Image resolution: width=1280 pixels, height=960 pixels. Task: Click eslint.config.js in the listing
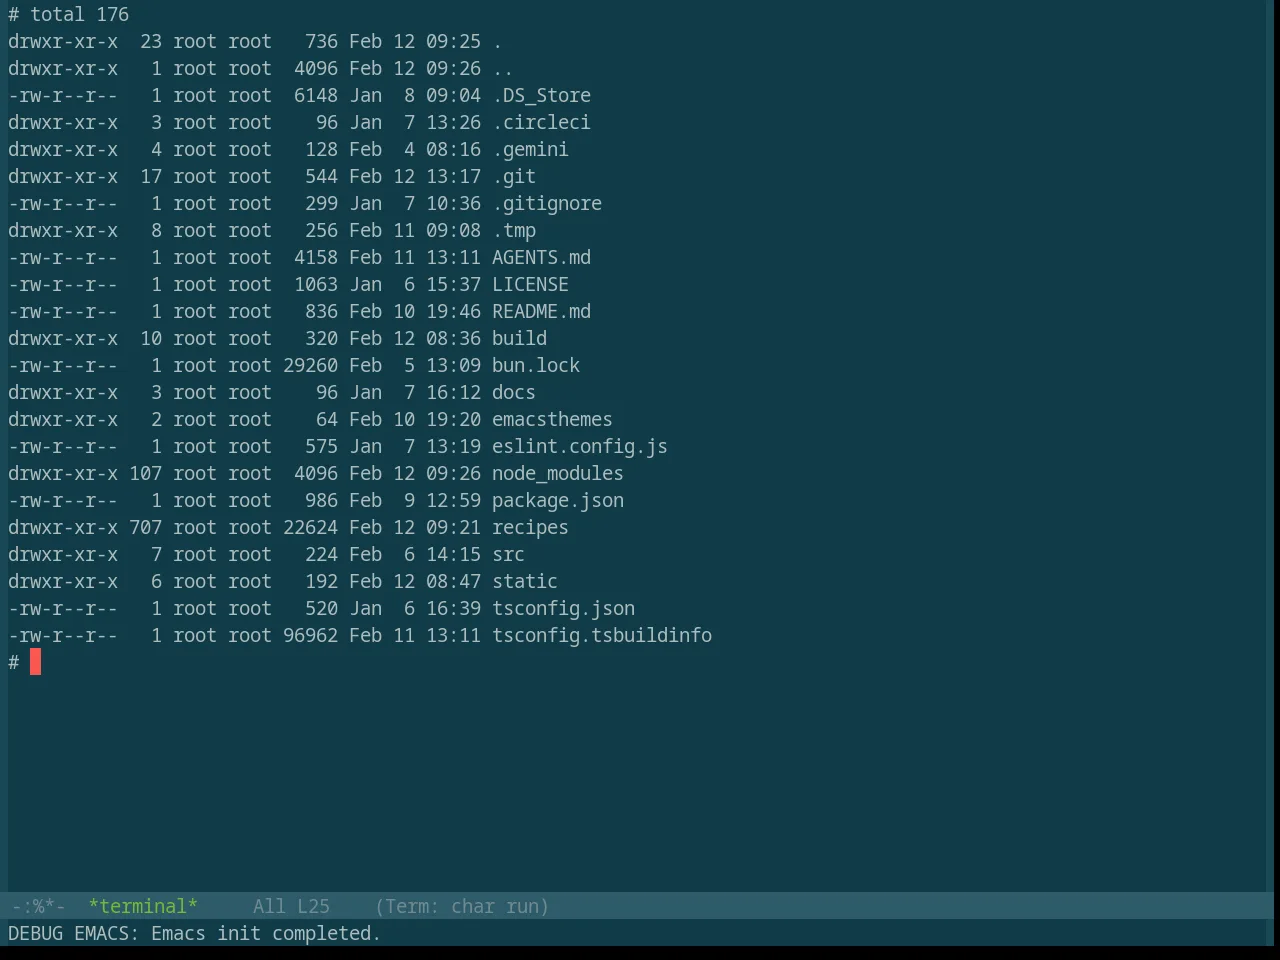tap(580, 446)
